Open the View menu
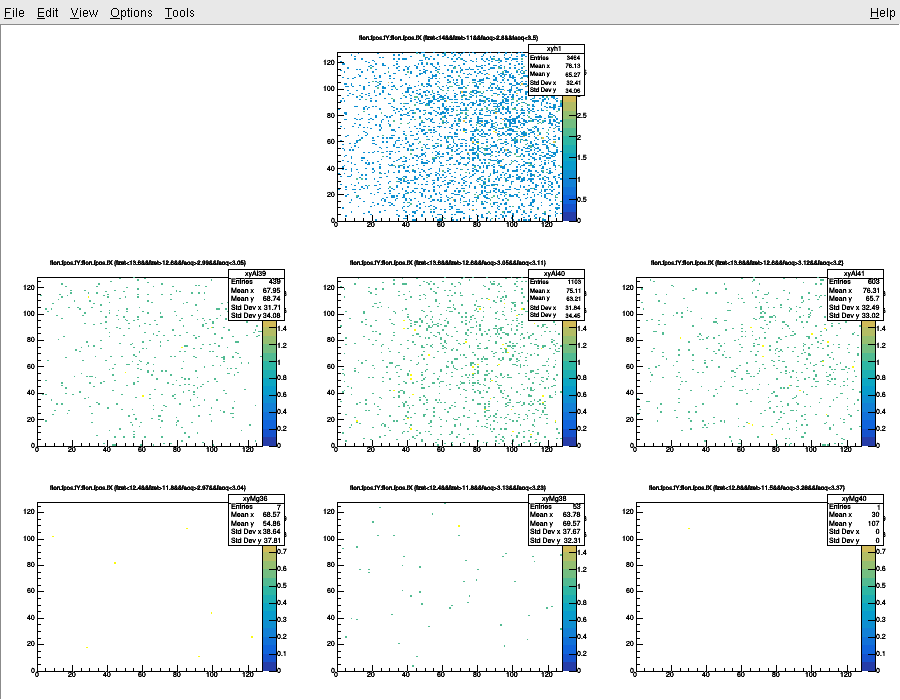Viewport: 900px width, 700px height. click(84, 13)
